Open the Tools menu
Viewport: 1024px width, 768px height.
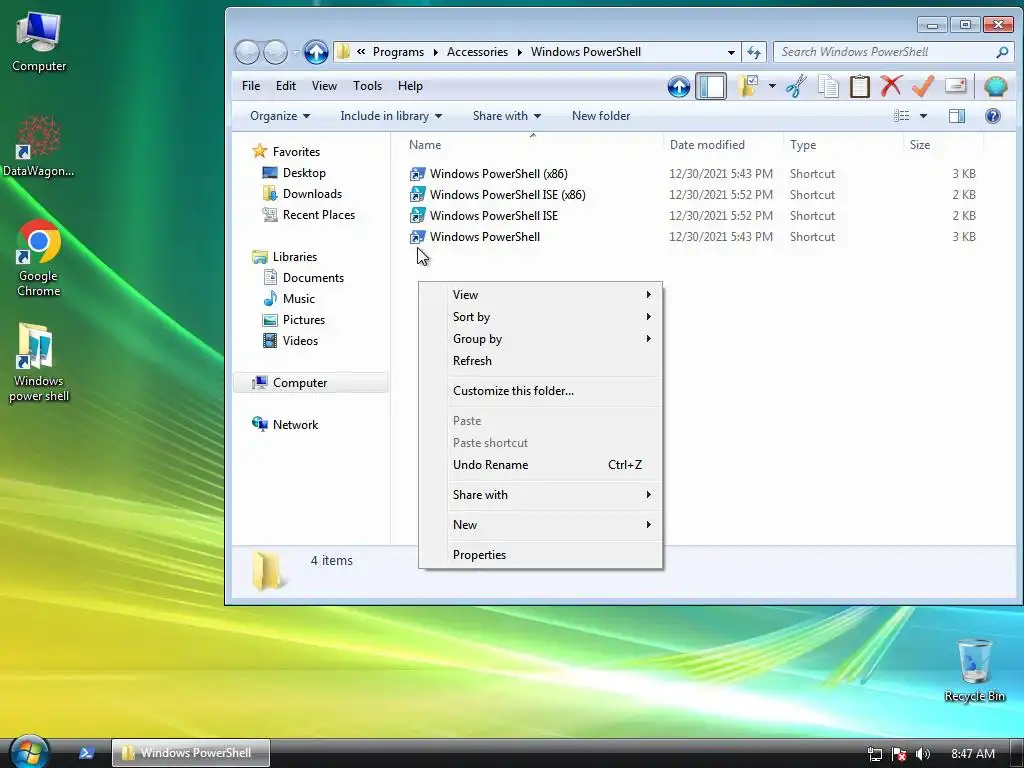pyautogui.click(x=367, y=86)
